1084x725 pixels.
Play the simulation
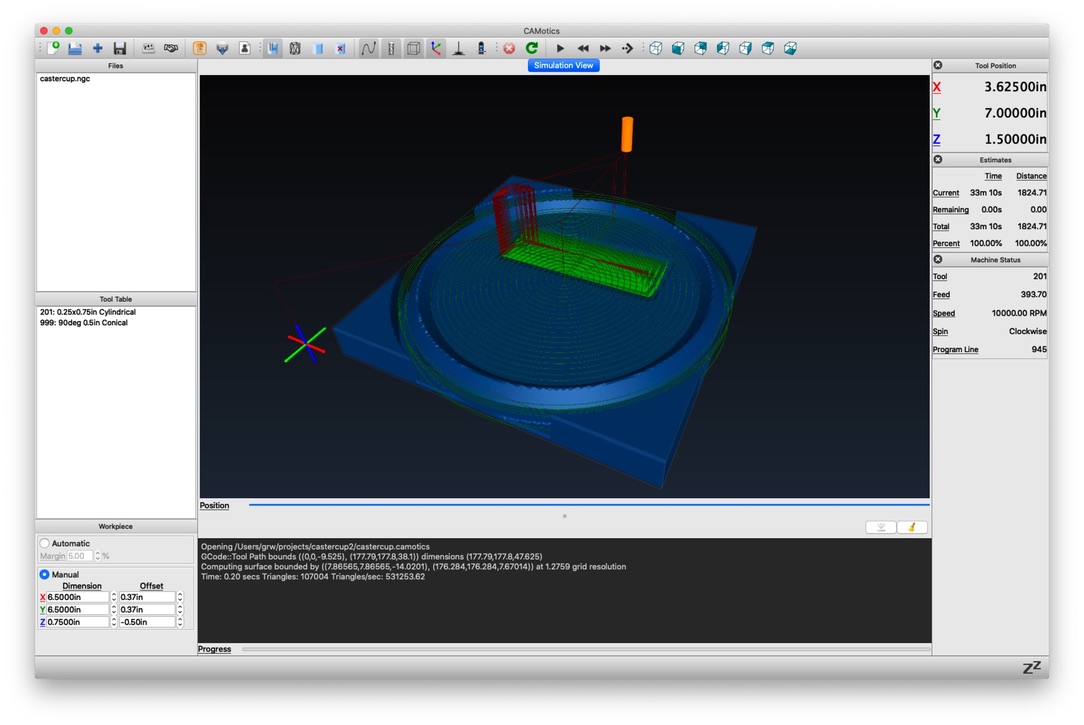[561, 48]
